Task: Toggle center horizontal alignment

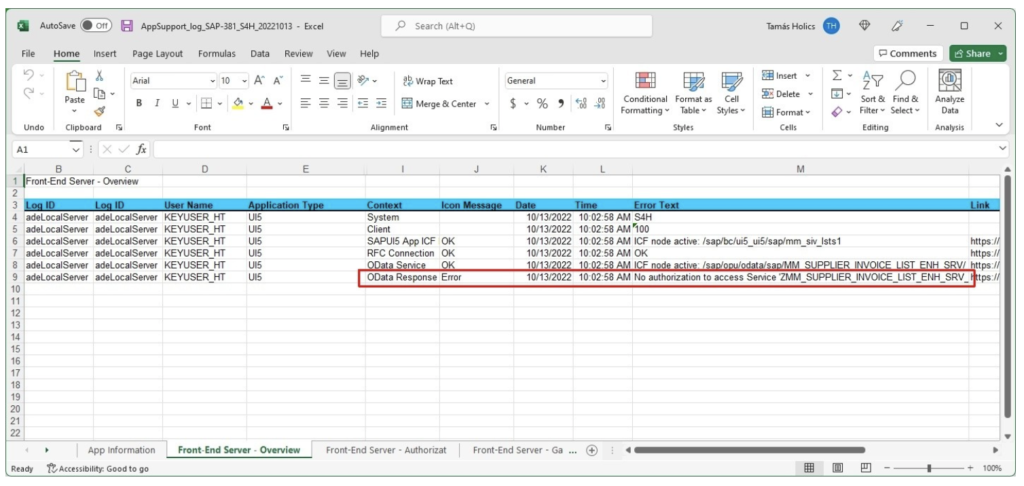Action: 324,103
